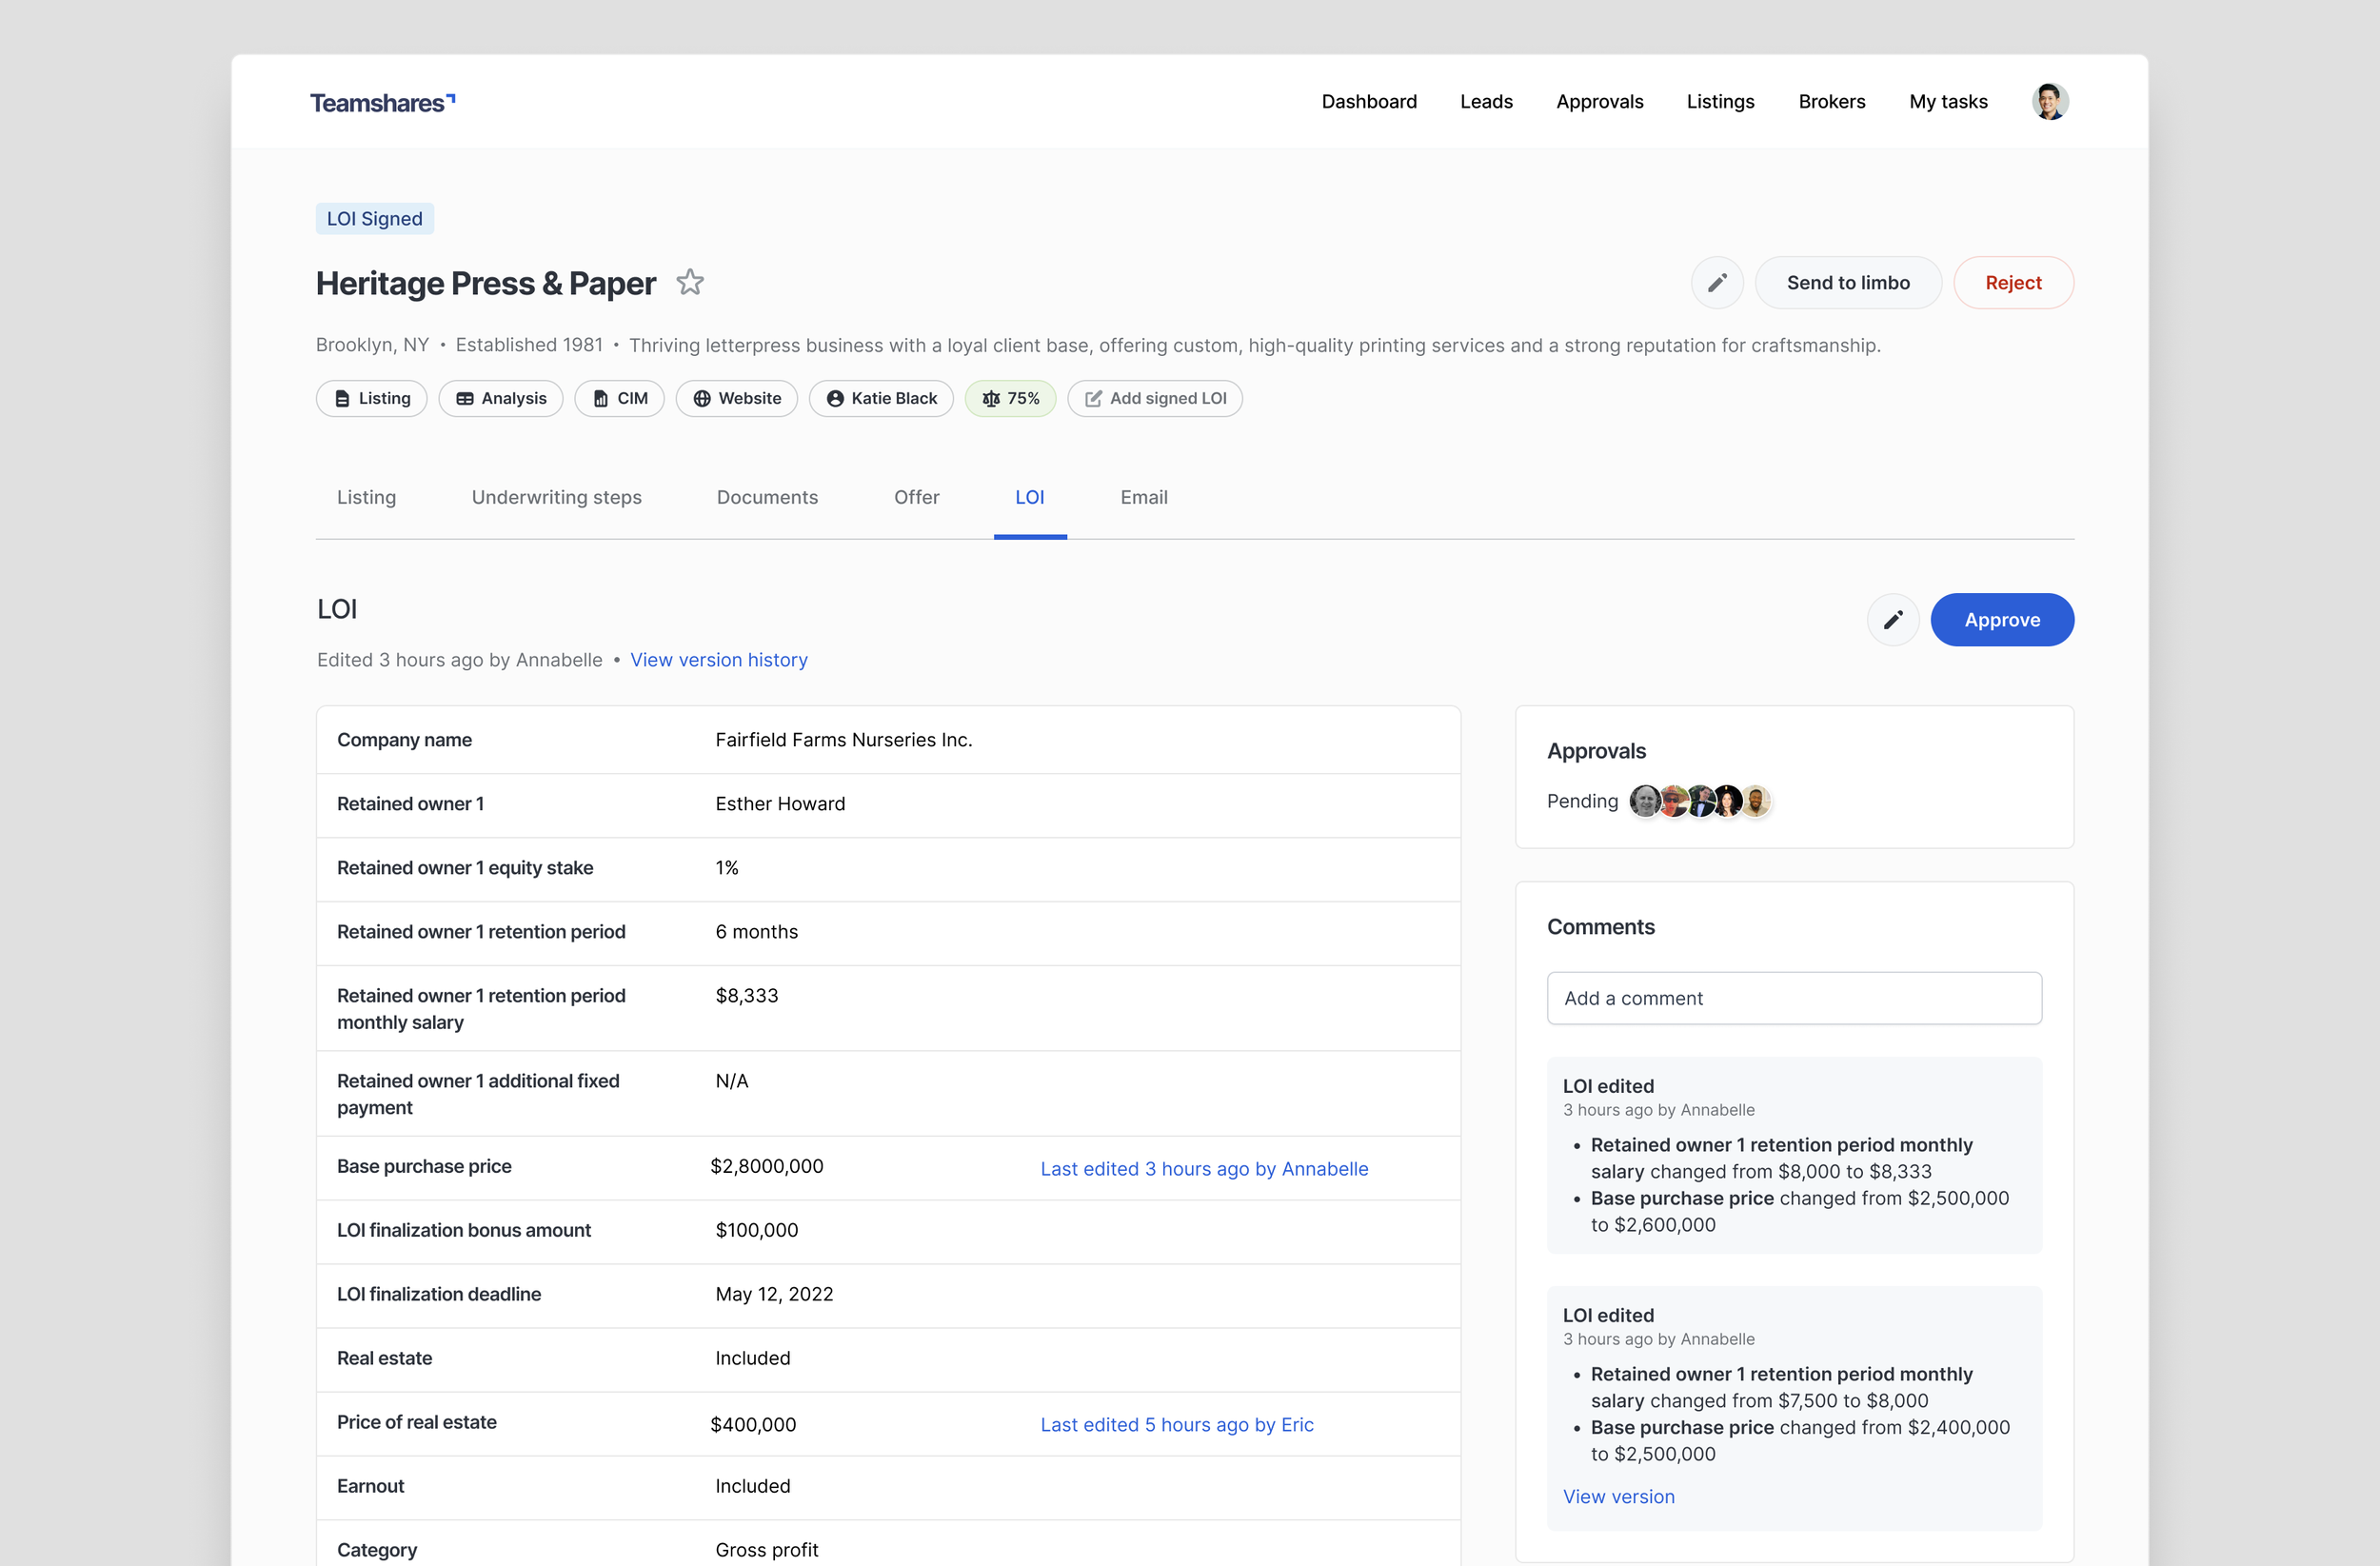The width and height of the screenshot is (2380, 1566).
Task: Open the Listing document chip
Action: 372,398
